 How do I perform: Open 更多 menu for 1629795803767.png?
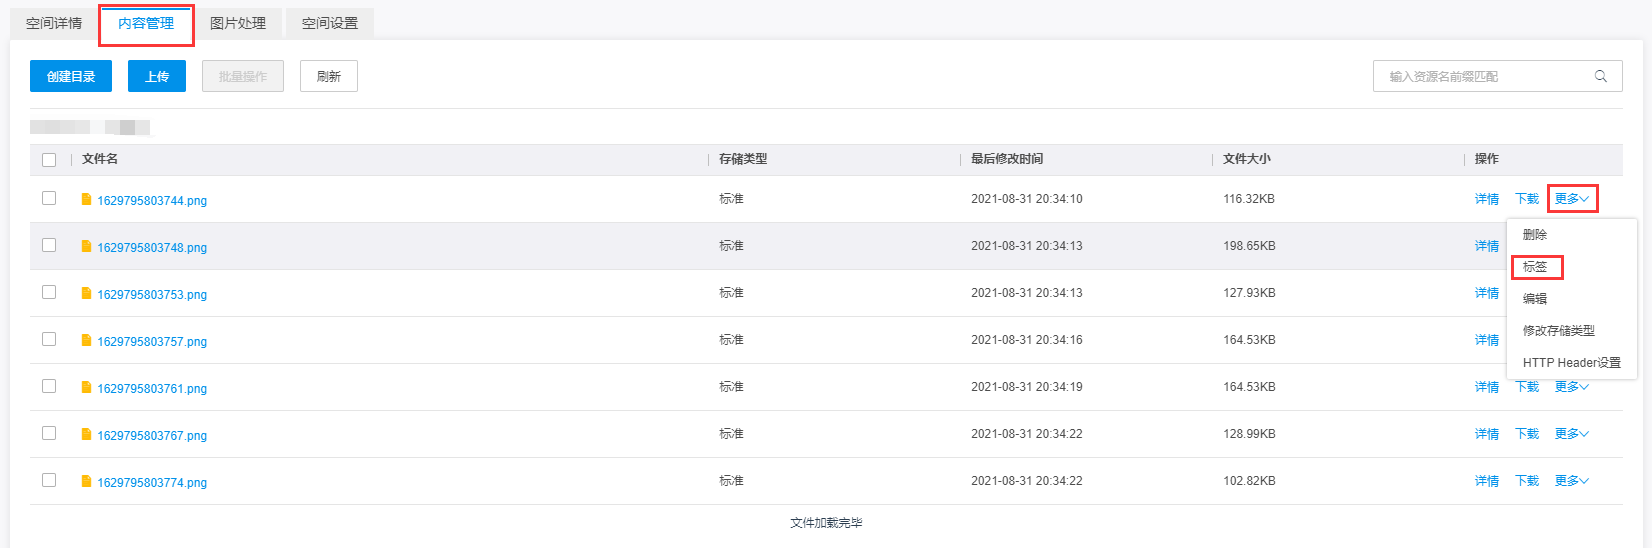click(1571, 434)
